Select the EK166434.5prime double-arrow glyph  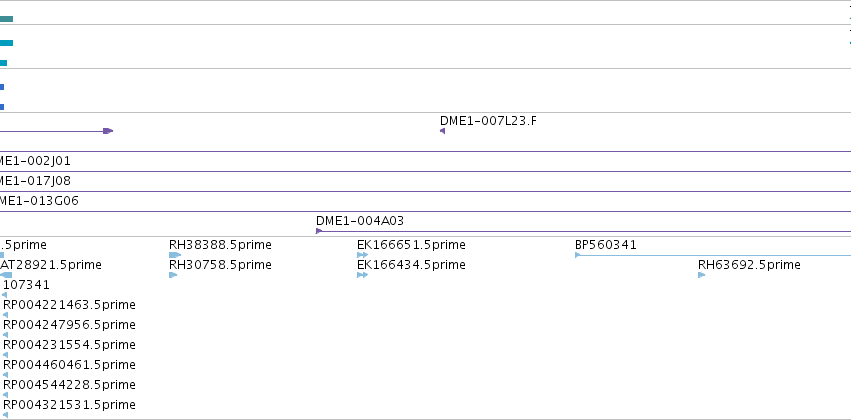tap(363, 275)
